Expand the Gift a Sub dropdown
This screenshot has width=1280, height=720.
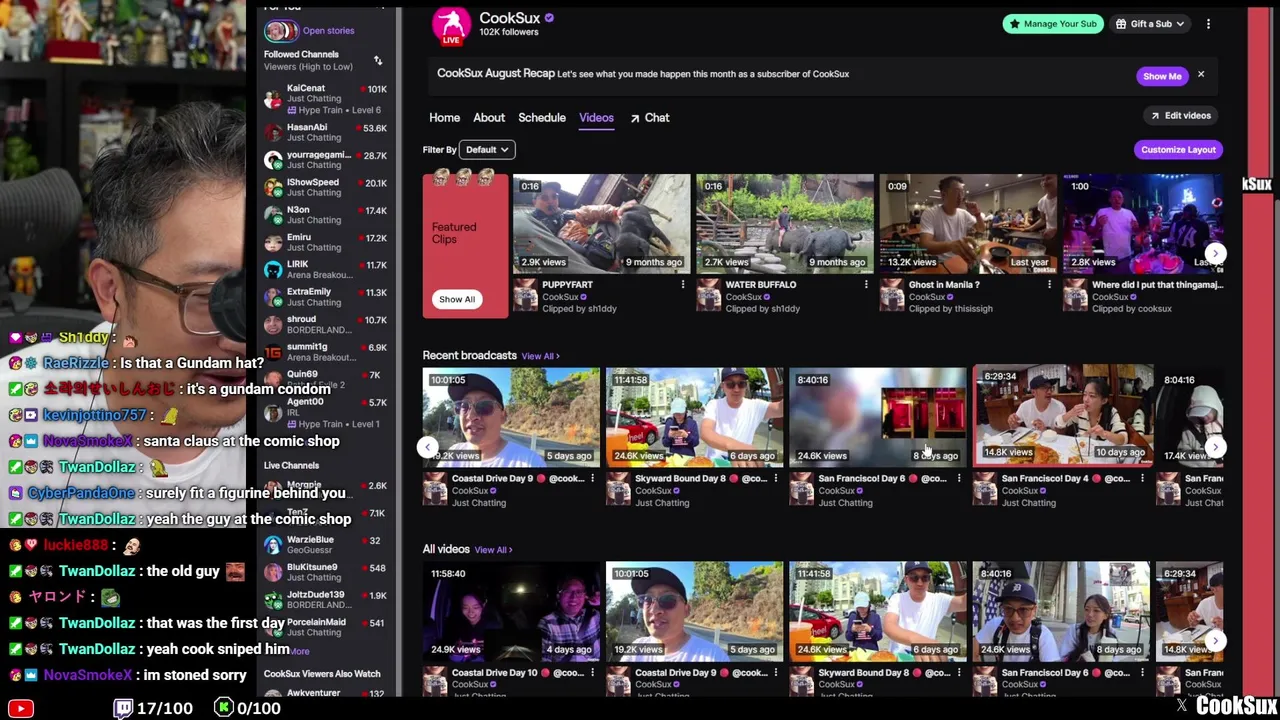click(x=1150, y=24)
